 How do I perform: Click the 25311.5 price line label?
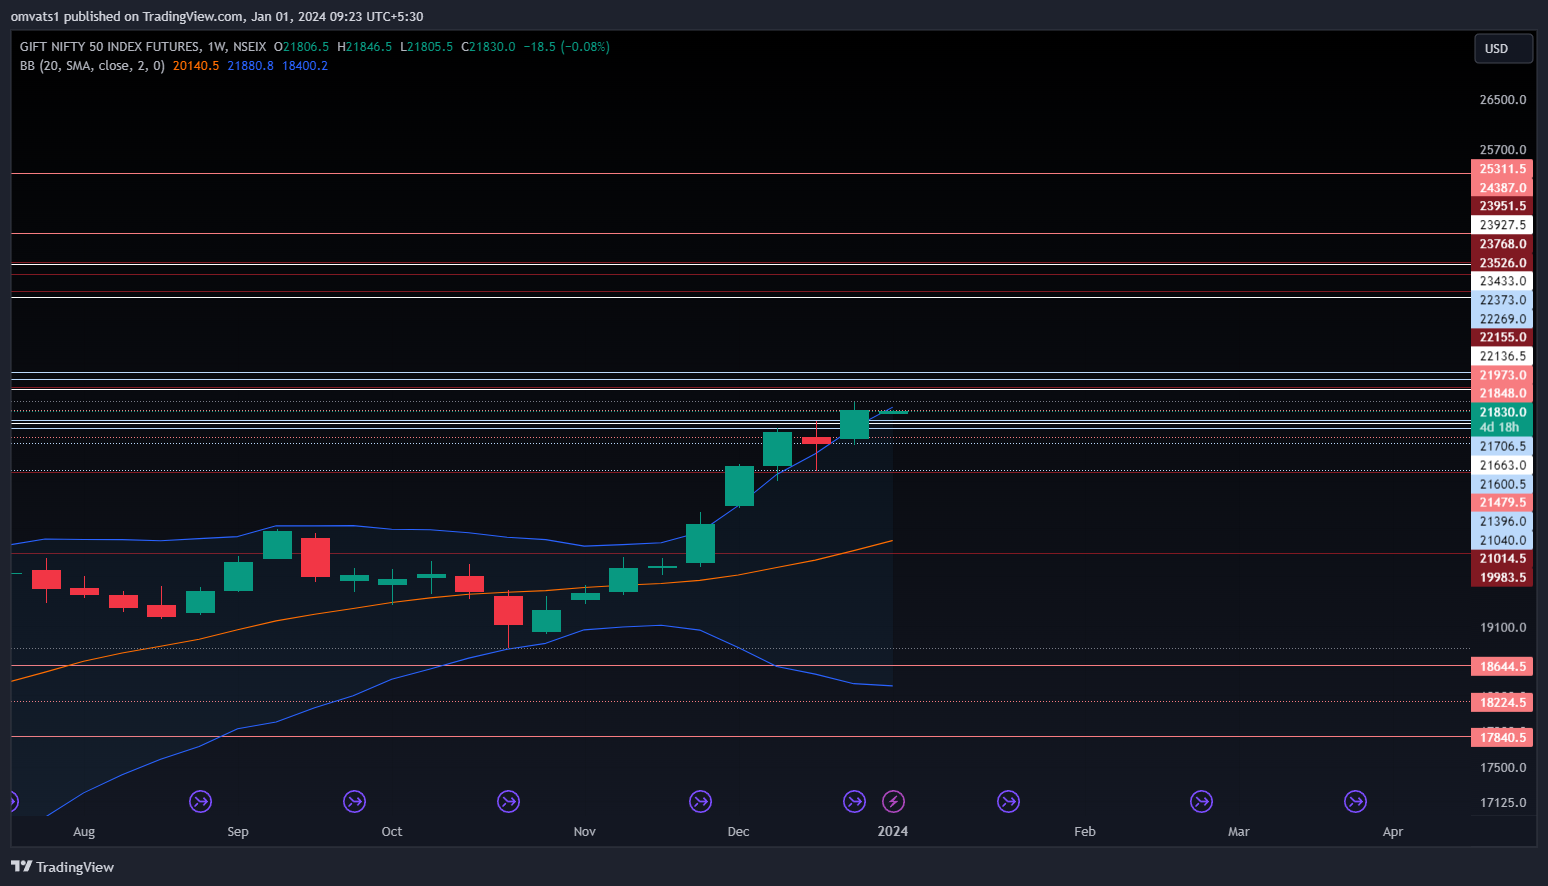click(1502, 169)
